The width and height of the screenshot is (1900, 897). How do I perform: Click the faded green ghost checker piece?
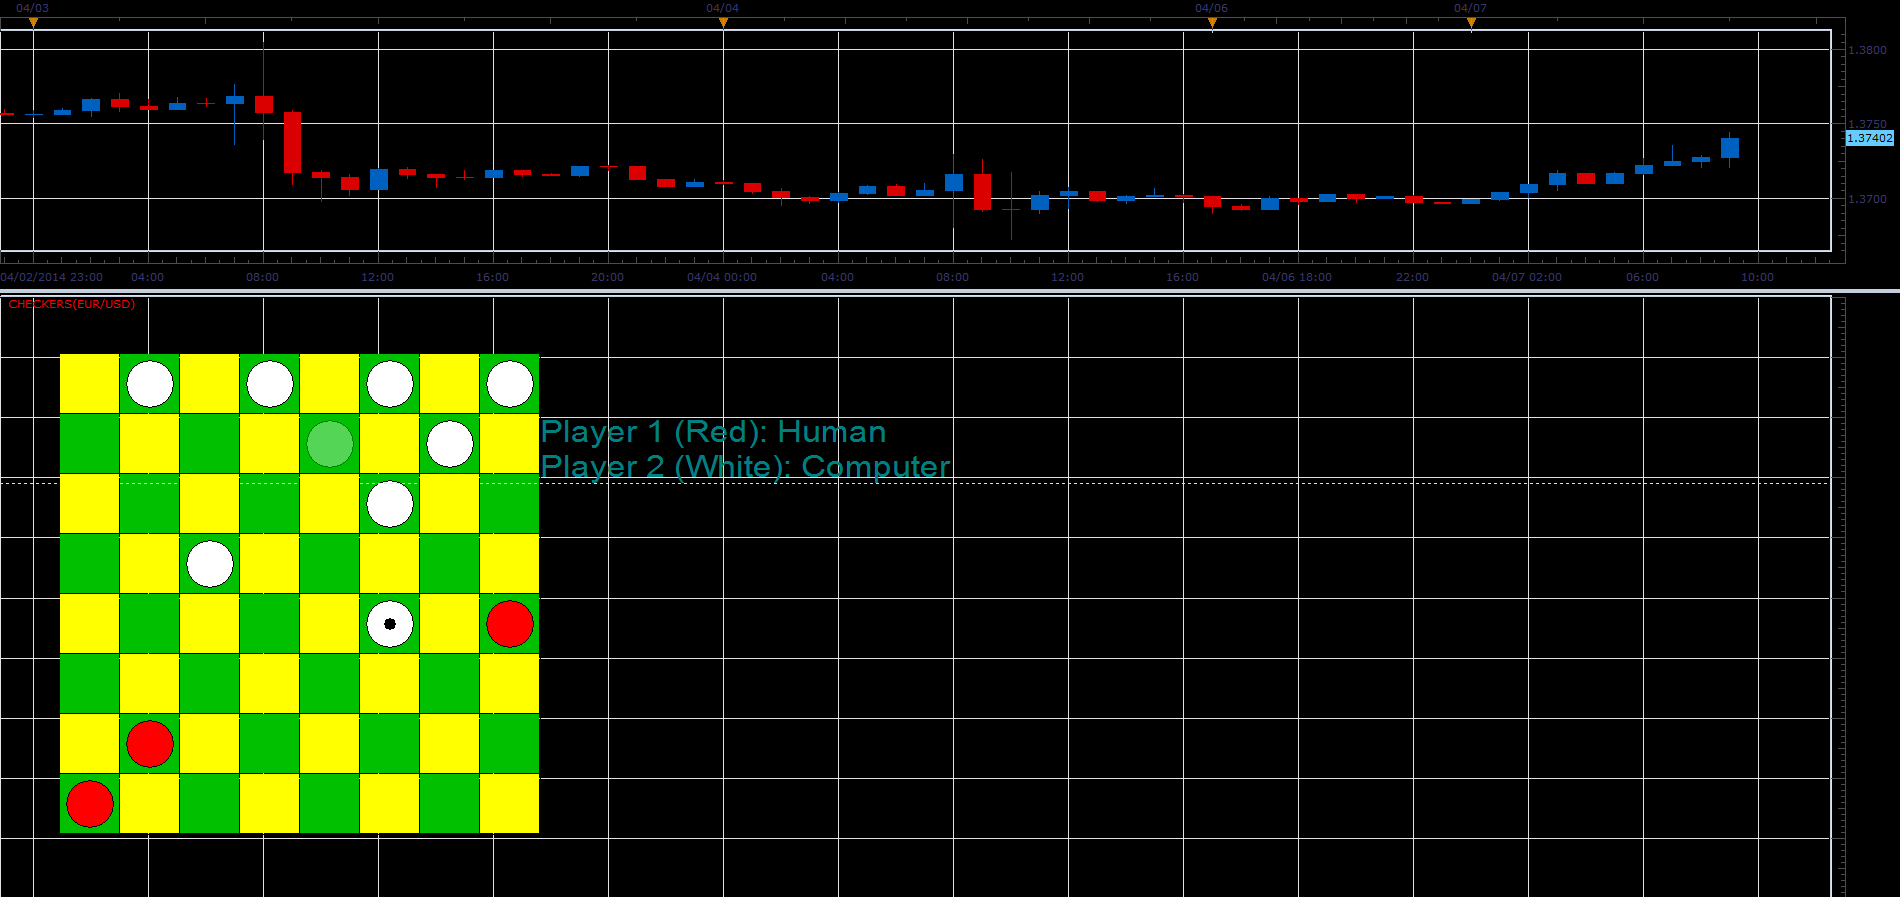click(330, 444)
